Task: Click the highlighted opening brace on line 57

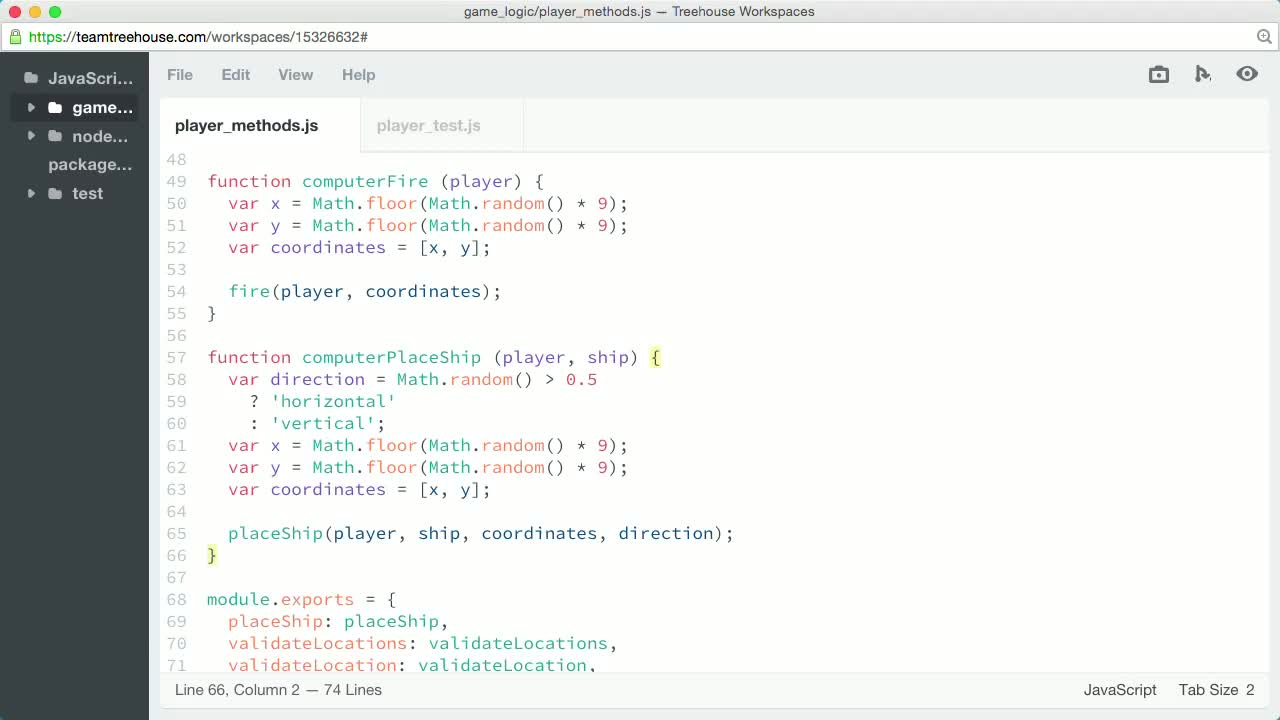Action: click(655, 357)
